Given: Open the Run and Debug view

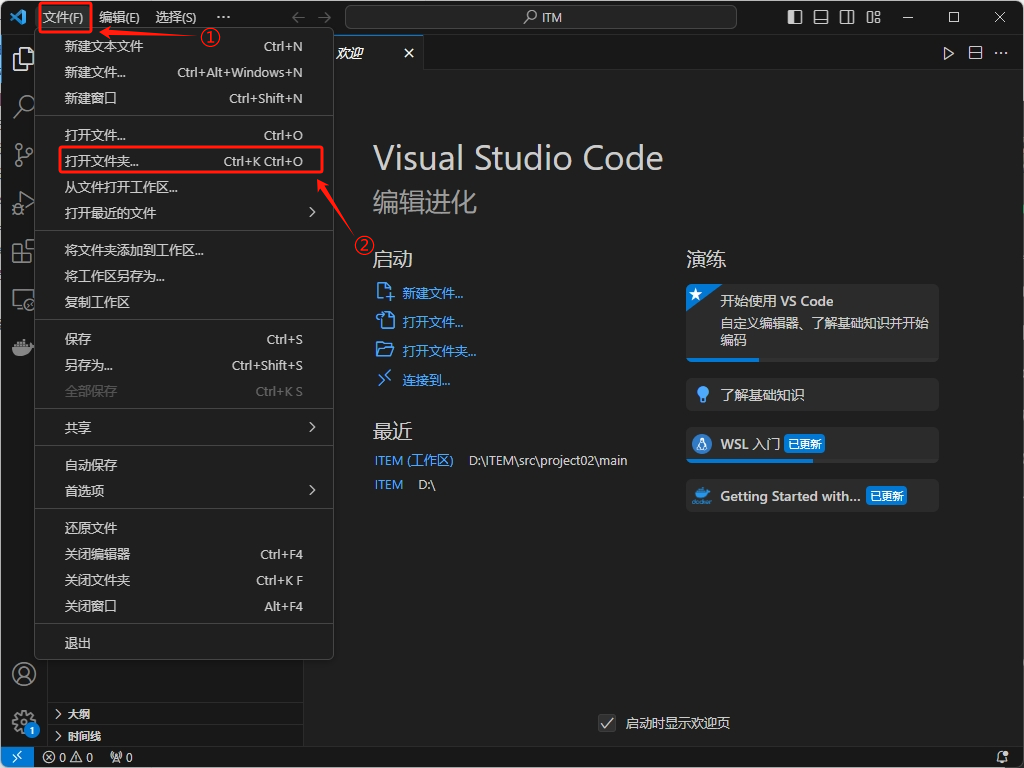Looking at the screenshot, I should pyautogui.click(x=23, y=203).
